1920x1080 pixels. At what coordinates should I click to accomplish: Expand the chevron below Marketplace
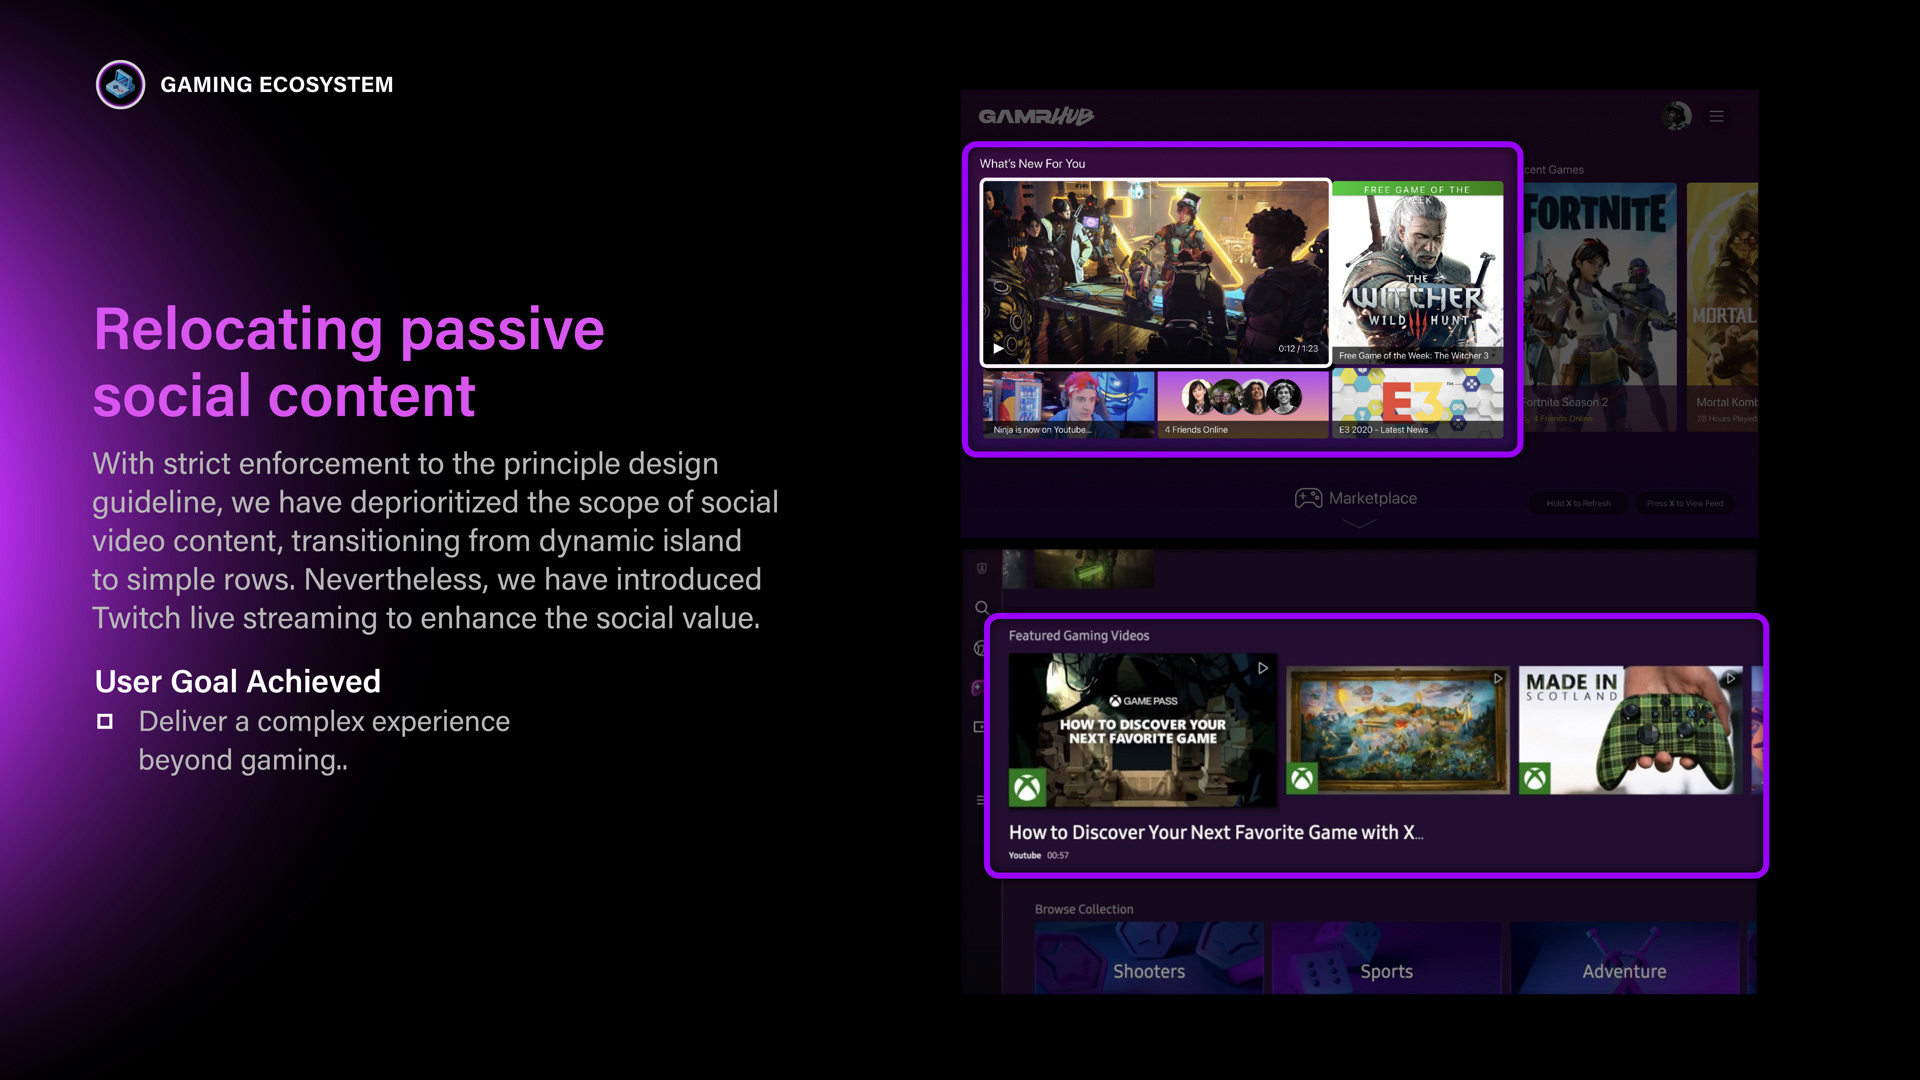click(1358, 523)
